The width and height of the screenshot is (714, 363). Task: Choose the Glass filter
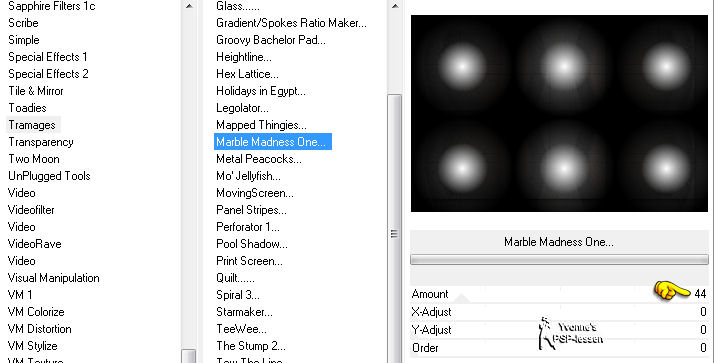[238, 6]
